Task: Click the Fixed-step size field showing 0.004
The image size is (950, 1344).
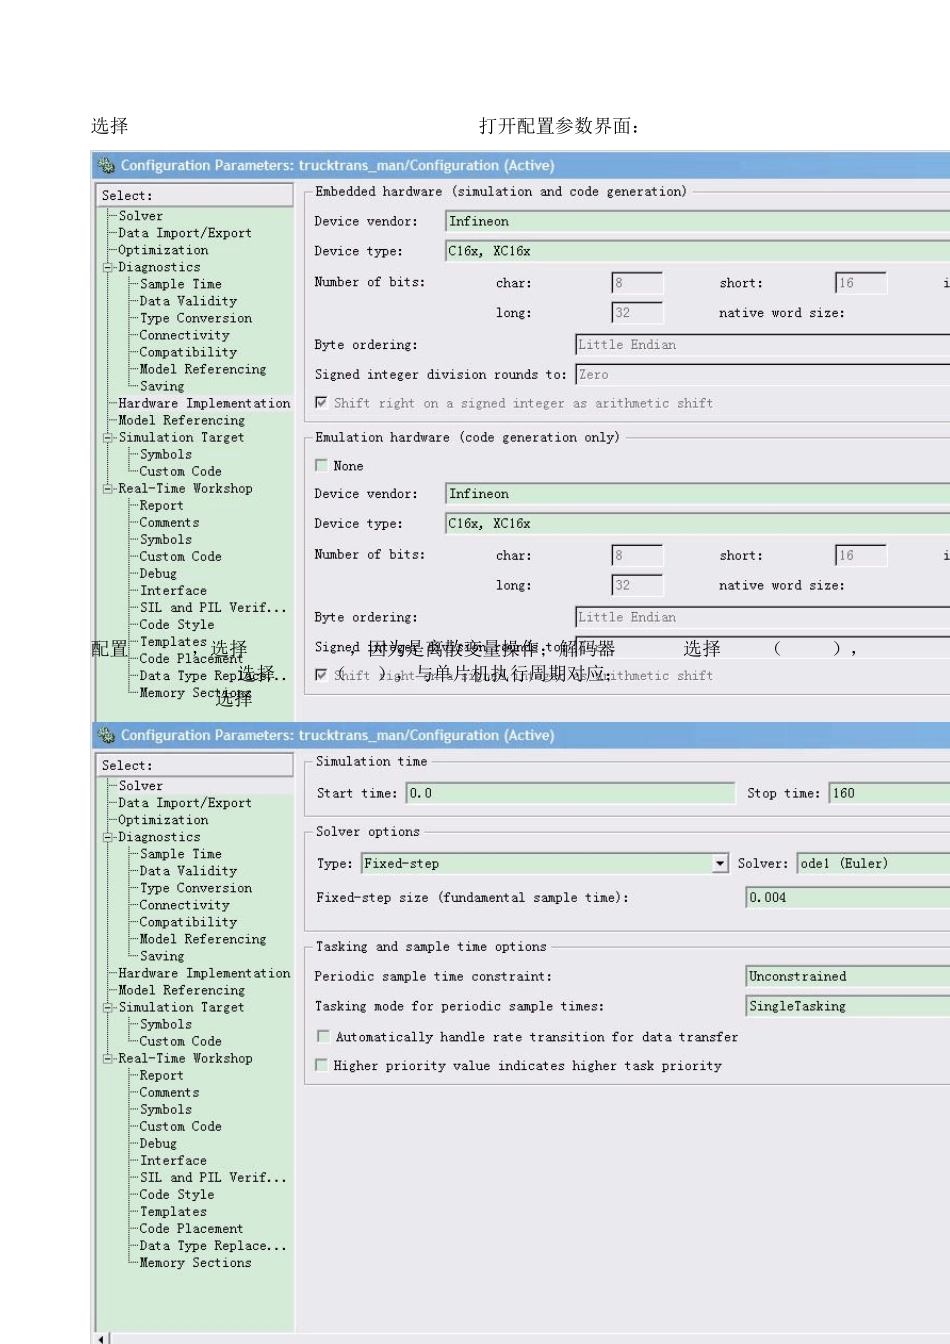Action: (846, 898)
